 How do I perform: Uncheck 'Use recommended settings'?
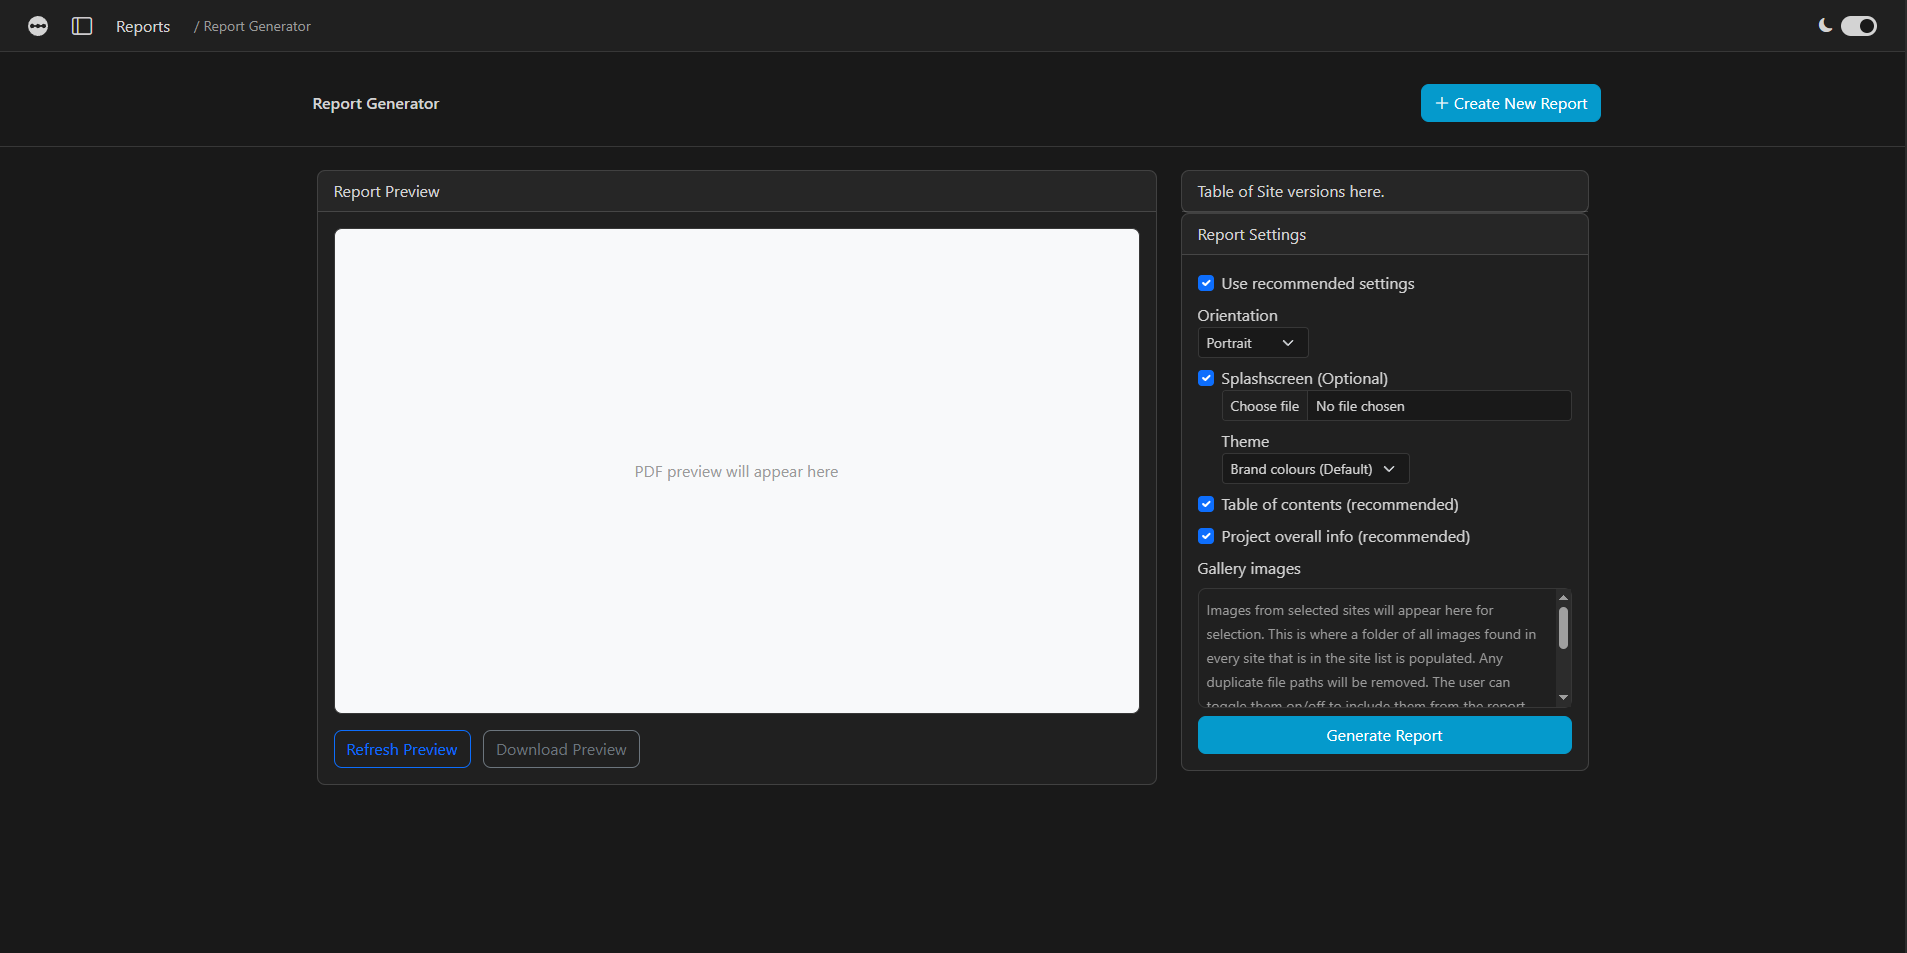pos(1206,283)
